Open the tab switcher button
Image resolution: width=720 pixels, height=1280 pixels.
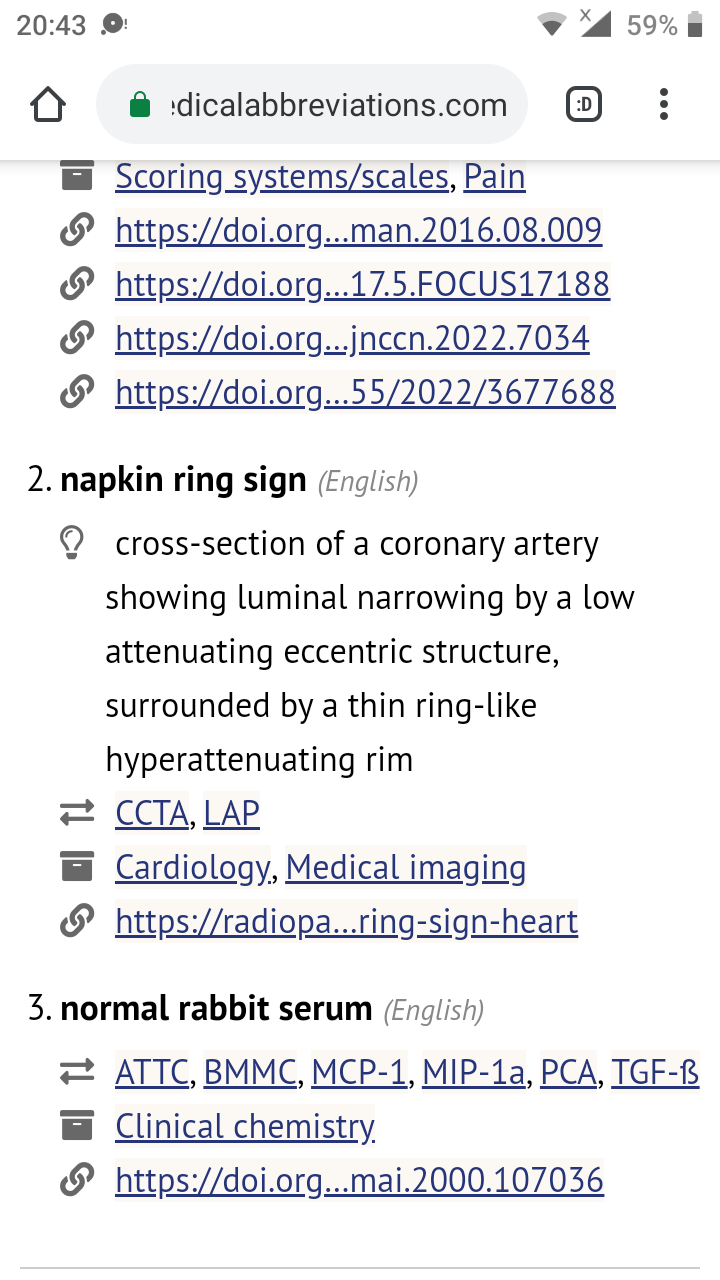pos(584,104)
